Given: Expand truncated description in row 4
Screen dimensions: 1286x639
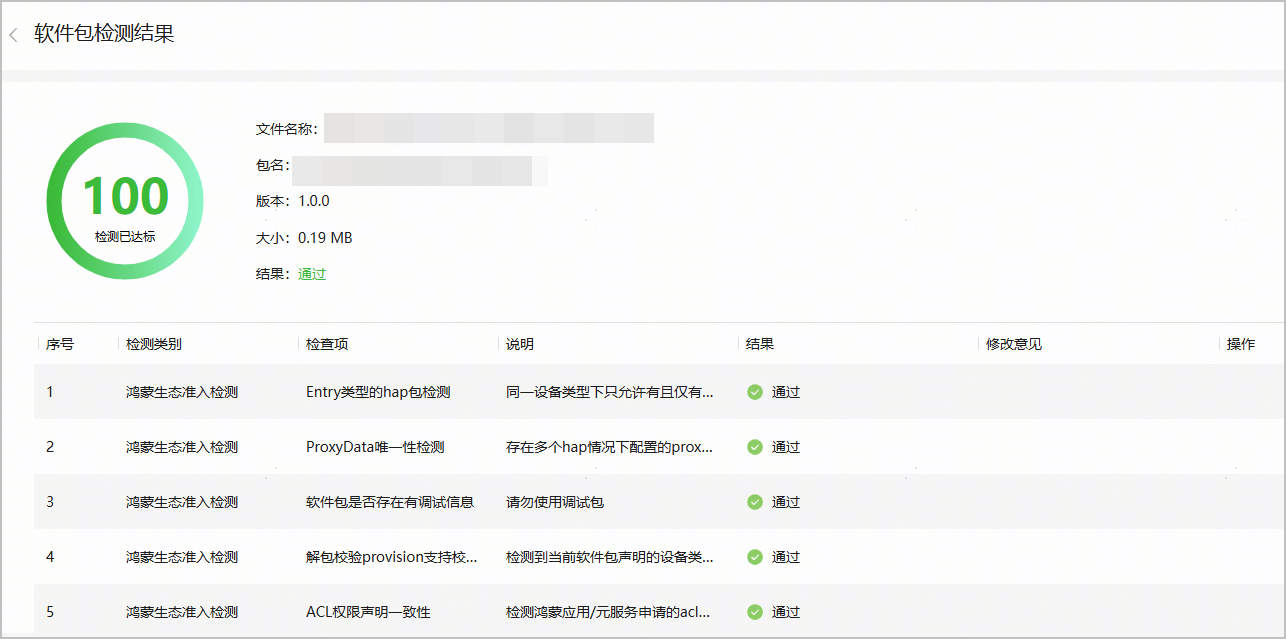Looking at the screenshot, I should [610, 557].
